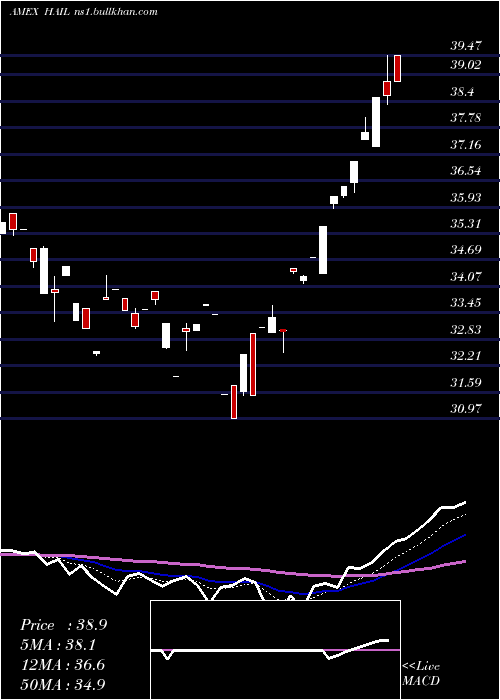Click the 33.45 price axis label

click(x=466, y=303)
